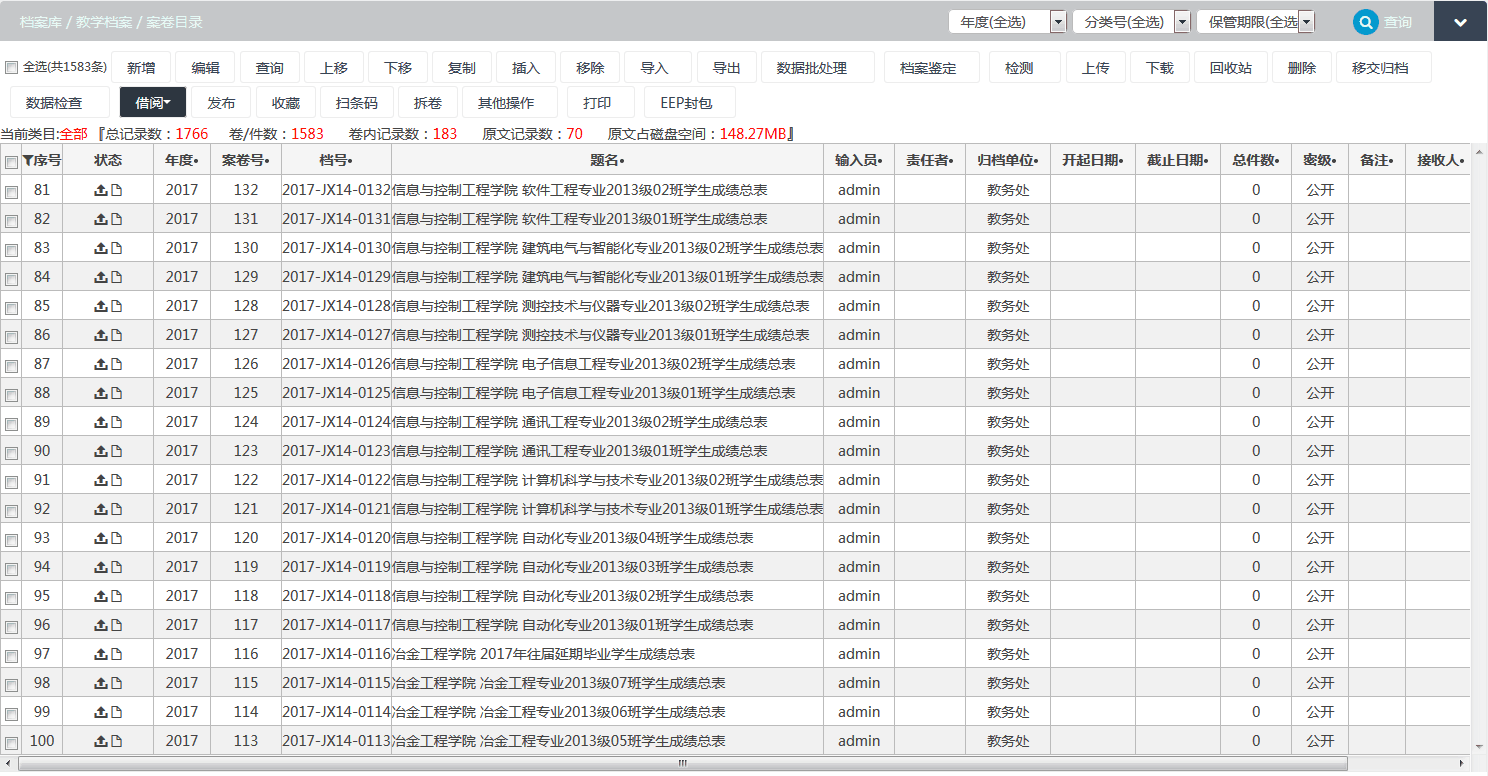The height and width of the screenshot is (776, 1488).
Task: Open the 保管期限(全选) dropdown
Action: pyautogui.click(x=1255, y=22)
